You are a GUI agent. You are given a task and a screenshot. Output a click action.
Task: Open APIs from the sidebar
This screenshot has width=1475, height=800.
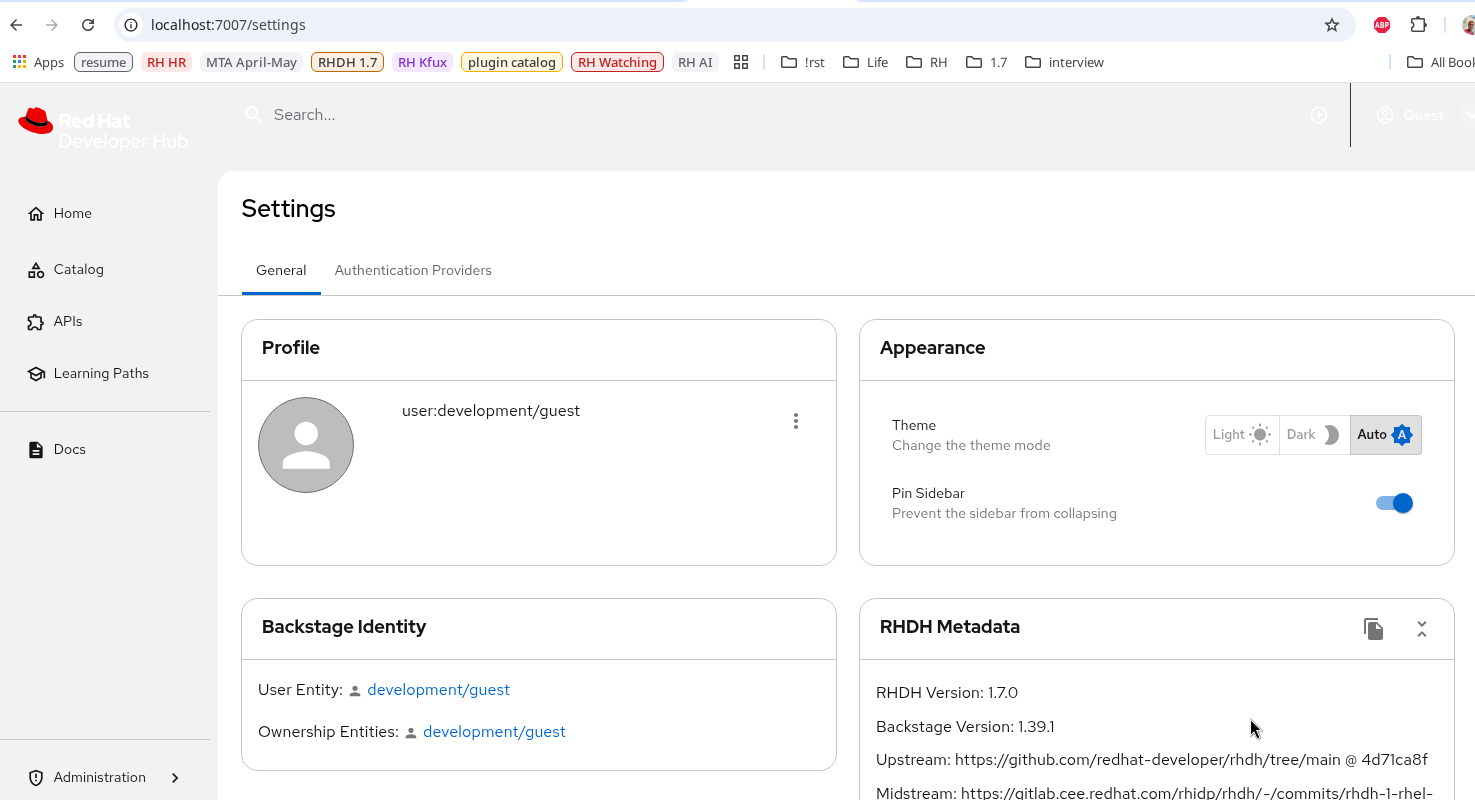[68, 321]
